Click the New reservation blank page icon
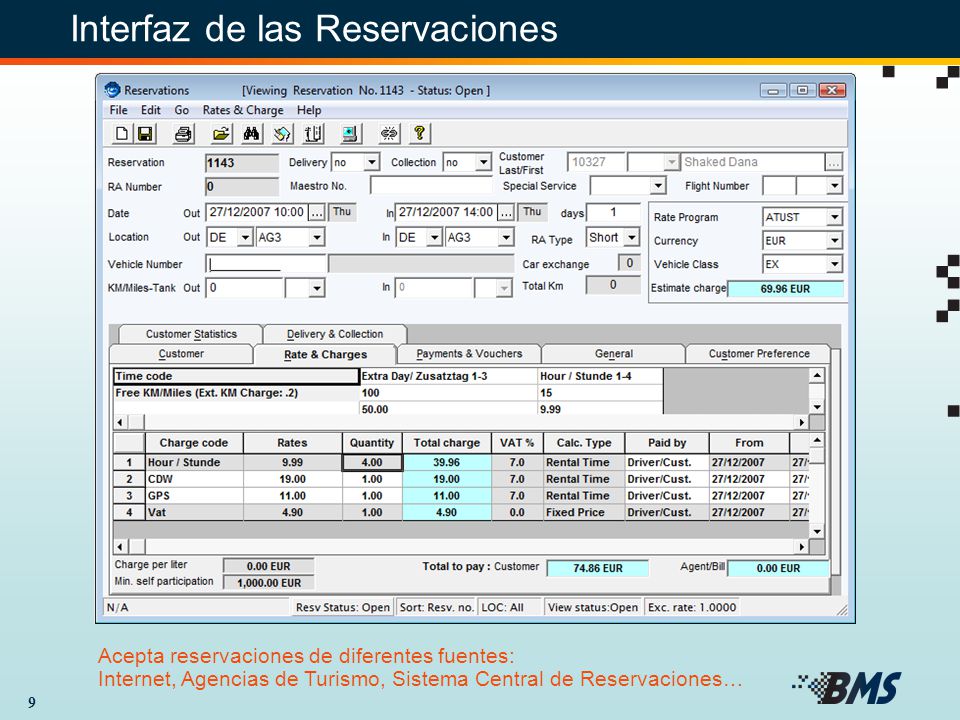Screen dimensions: 960x720 point(122,133)
